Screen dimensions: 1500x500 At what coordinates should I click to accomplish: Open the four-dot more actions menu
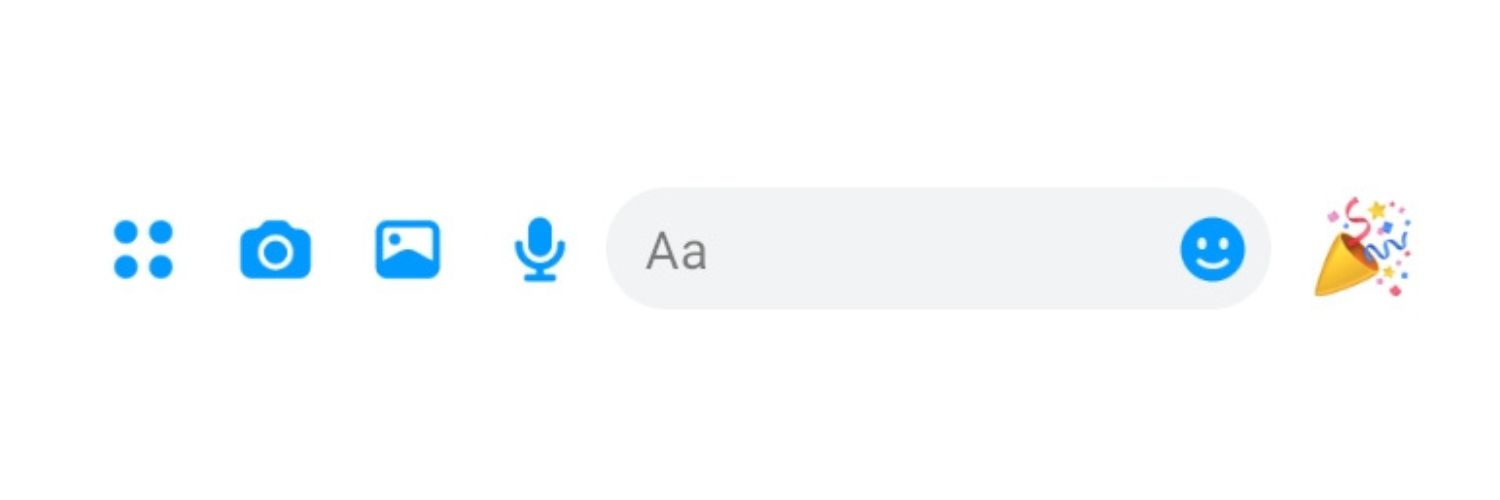pos(143,249)
